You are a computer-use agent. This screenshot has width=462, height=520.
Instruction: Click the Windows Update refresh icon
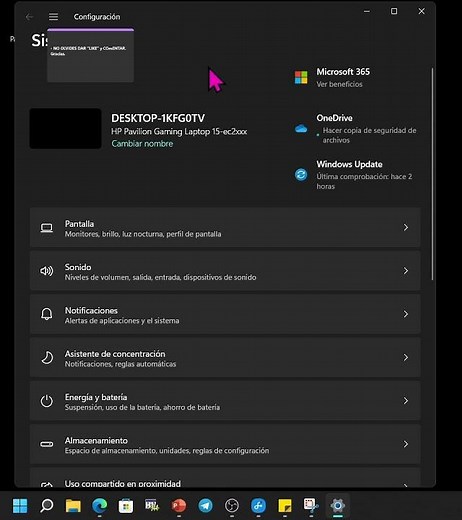[x=301, y=174]
